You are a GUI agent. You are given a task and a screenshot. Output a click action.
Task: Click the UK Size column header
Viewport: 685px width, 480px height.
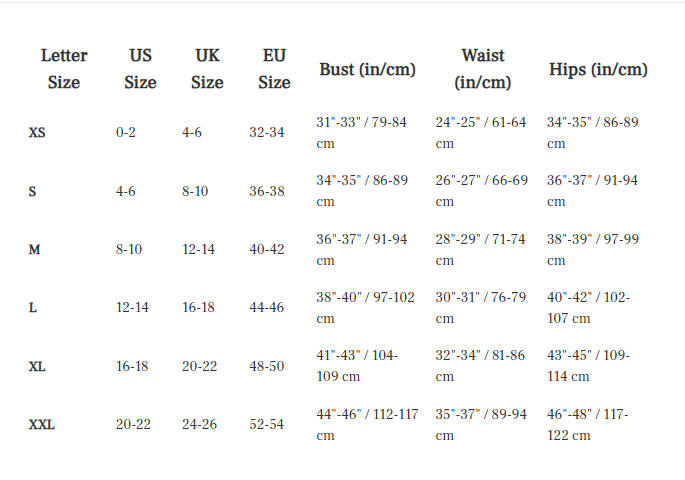point(207,69)
